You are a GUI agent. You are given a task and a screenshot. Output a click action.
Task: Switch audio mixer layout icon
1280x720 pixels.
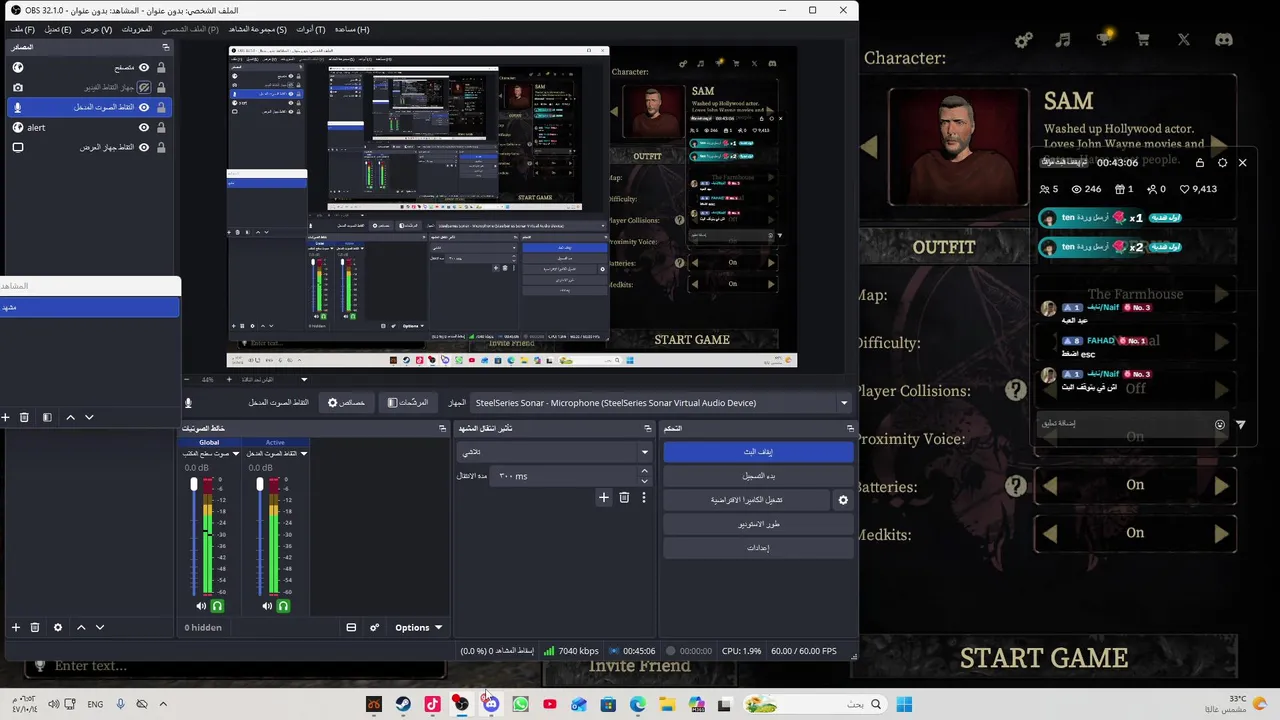point(351,627)
